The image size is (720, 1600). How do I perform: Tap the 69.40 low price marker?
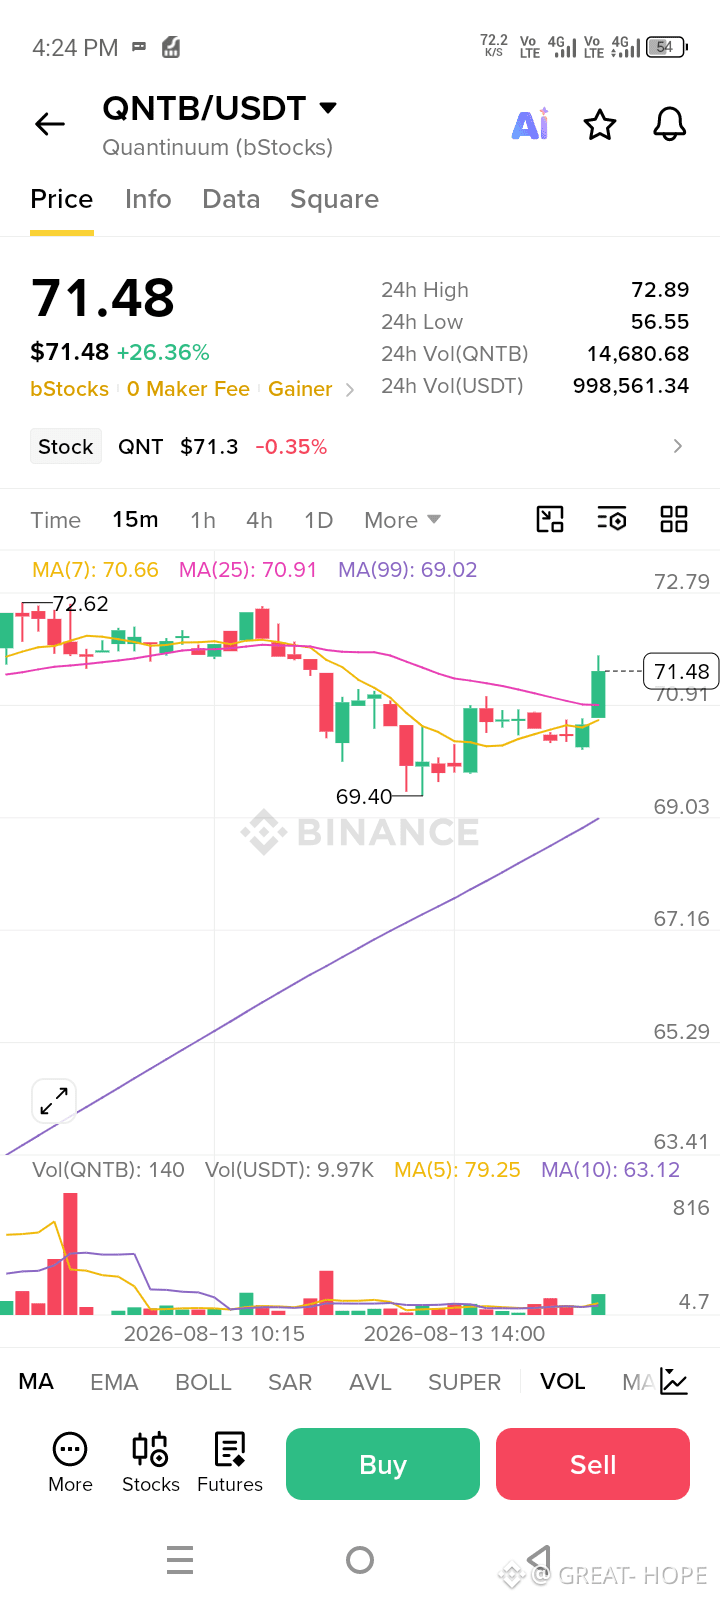[x=364, y=797]
